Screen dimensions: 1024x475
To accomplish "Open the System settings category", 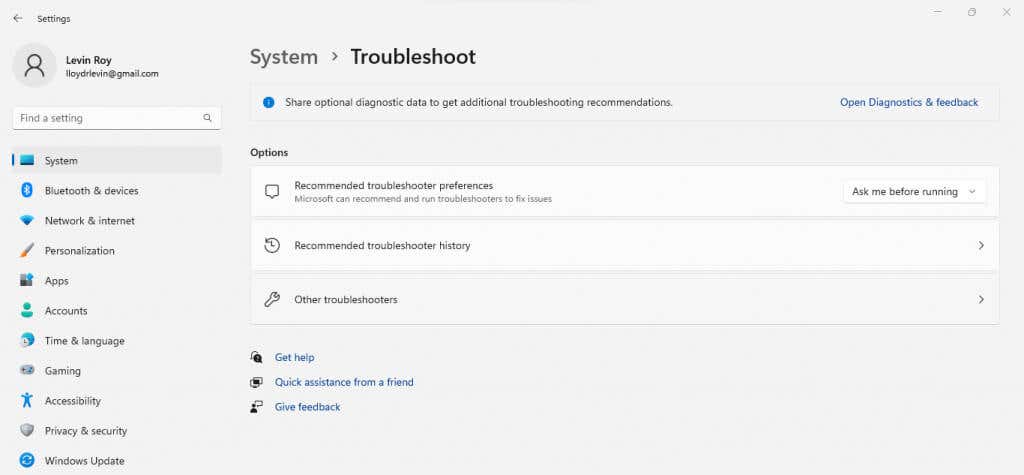I will (x=117, y=160).
